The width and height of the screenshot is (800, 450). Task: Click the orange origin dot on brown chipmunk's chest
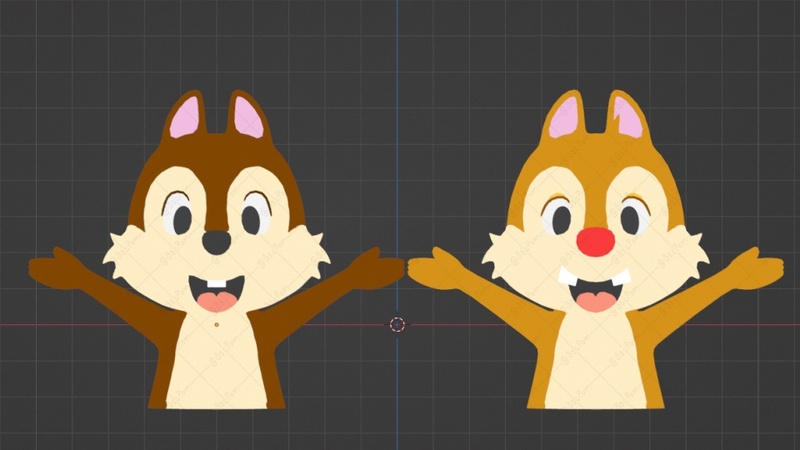click(217, 324)
